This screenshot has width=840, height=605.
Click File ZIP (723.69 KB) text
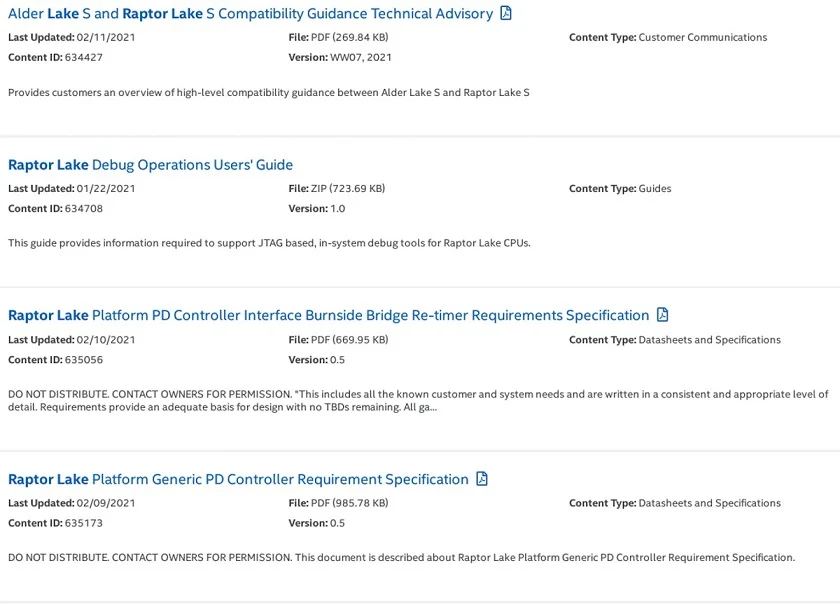coord(337,188)
